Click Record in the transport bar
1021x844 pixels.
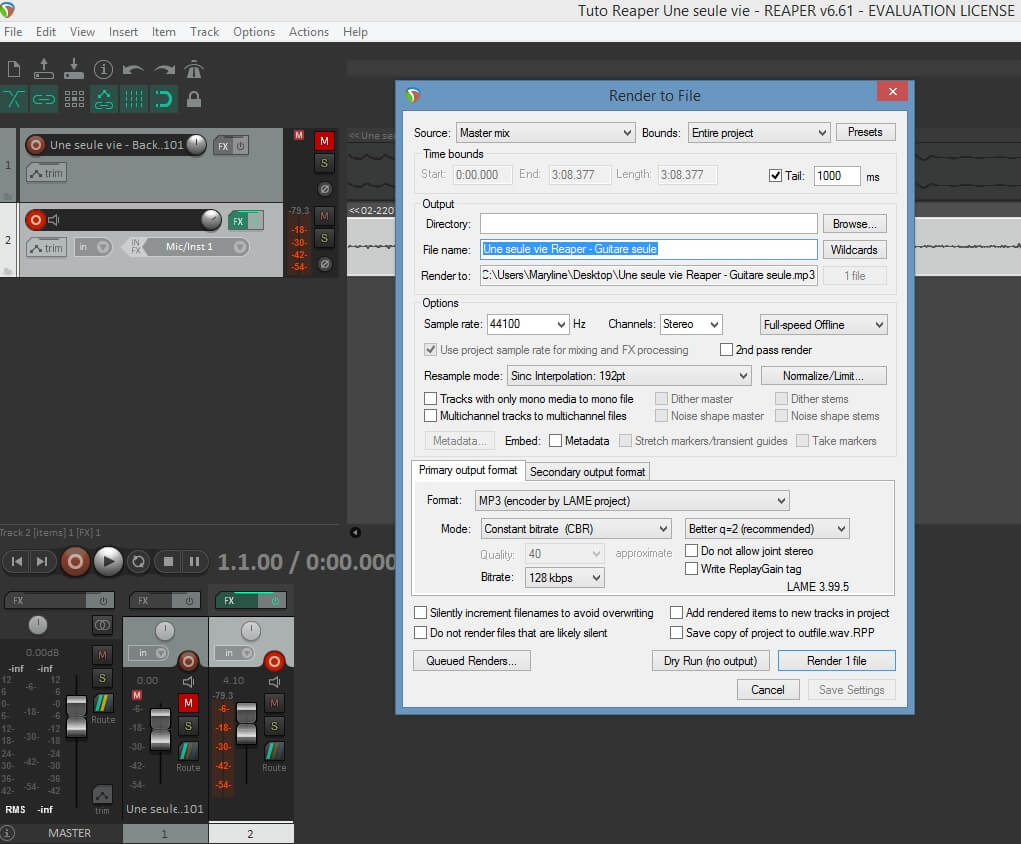[x=75, y=561]
